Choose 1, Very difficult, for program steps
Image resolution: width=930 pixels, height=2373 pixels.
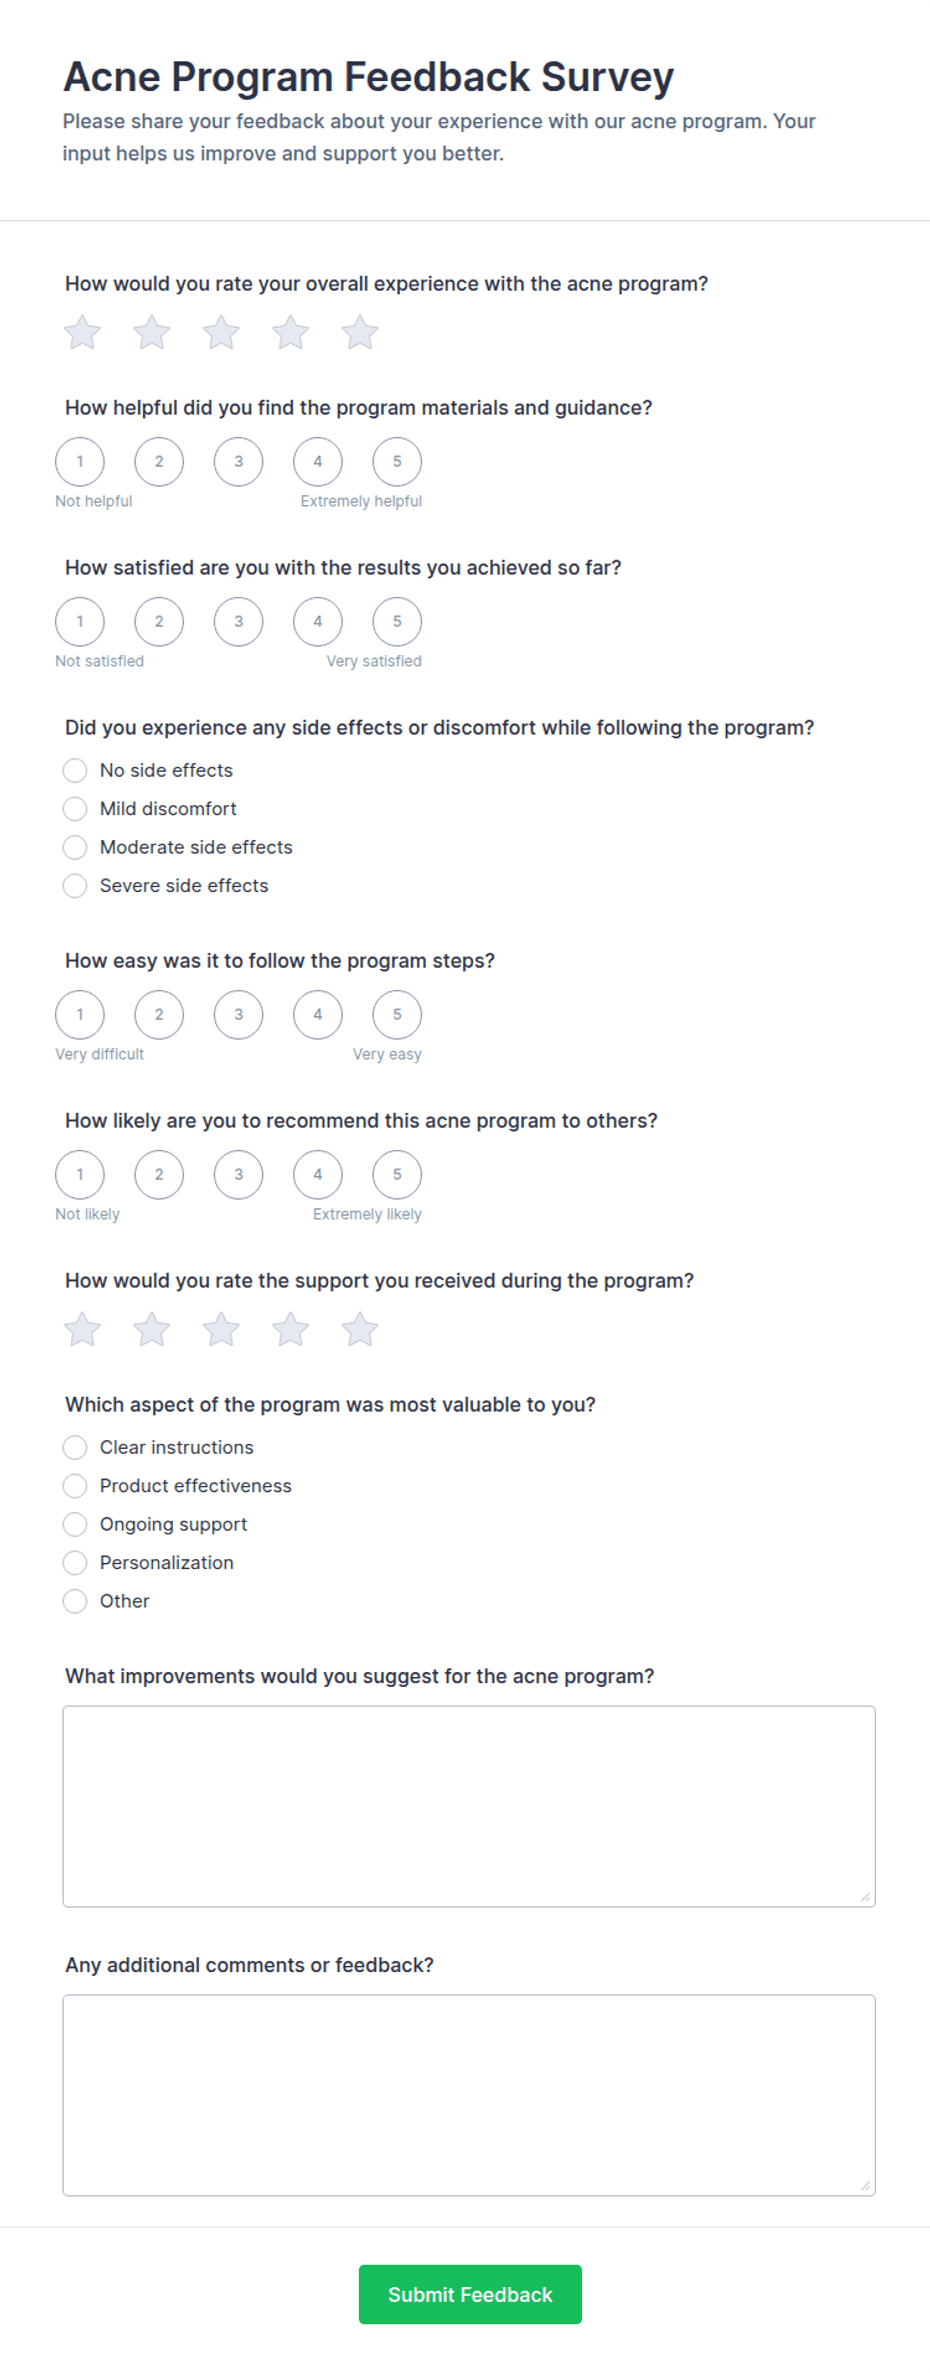pyautogui.click(x=80, y=1015)
